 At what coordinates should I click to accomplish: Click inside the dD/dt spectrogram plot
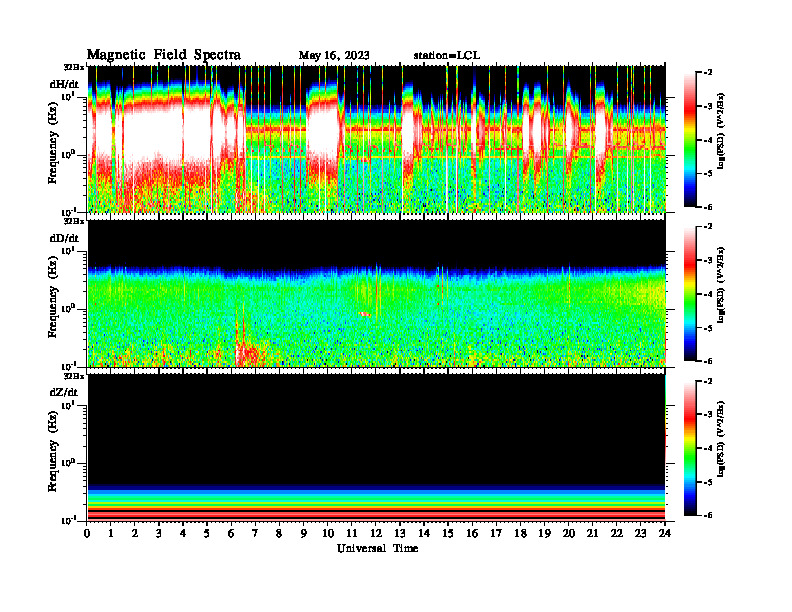pos(376,293)
